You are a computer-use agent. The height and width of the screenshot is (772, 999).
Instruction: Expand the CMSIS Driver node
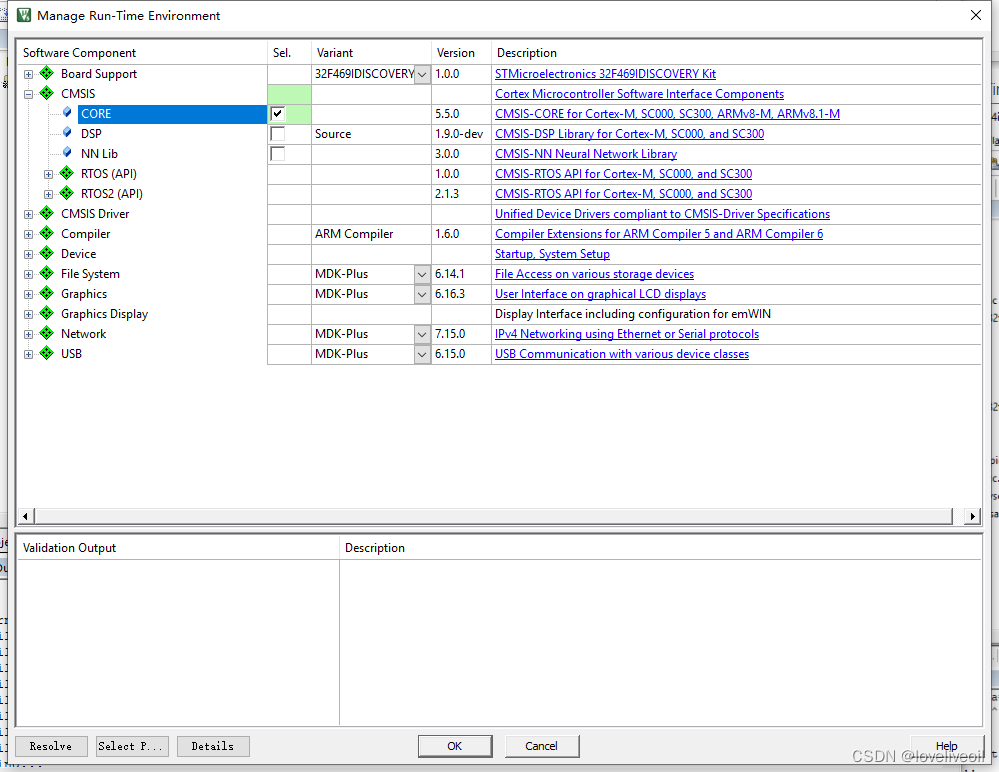tap(28, 215)
